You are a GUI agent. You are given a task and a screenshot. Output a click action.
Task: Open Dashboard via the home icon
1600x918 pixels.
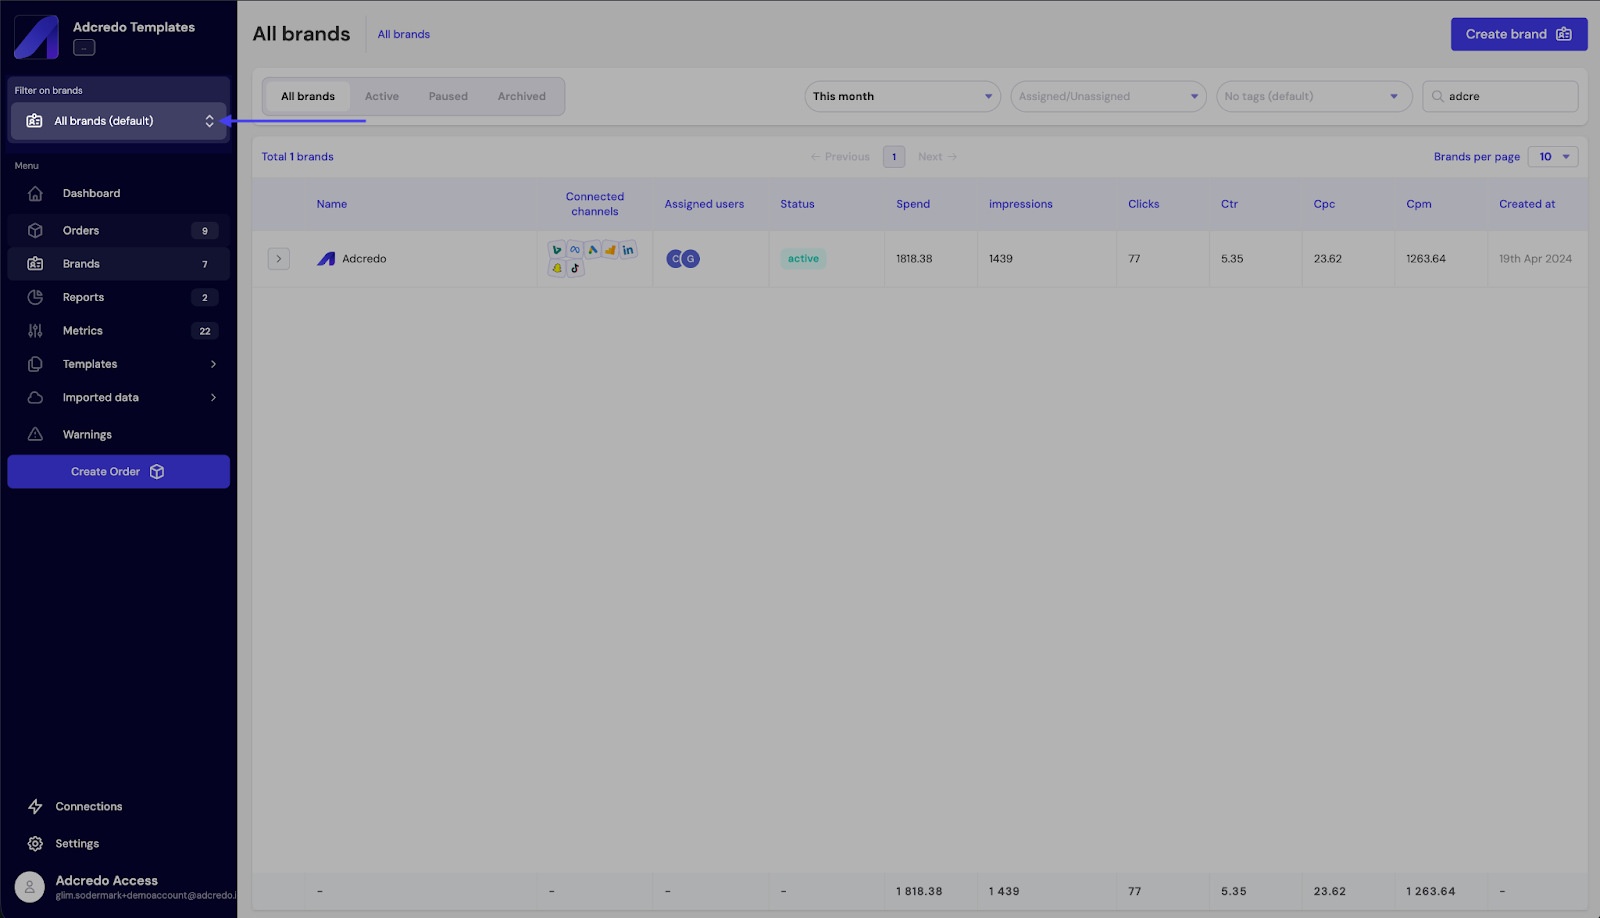35,194
